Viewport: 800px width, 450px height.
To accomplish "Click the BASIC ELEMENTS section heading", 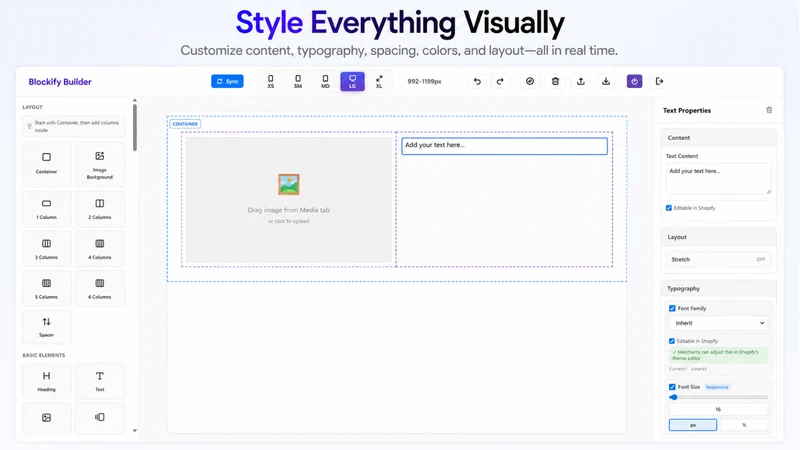I will 44,355.
